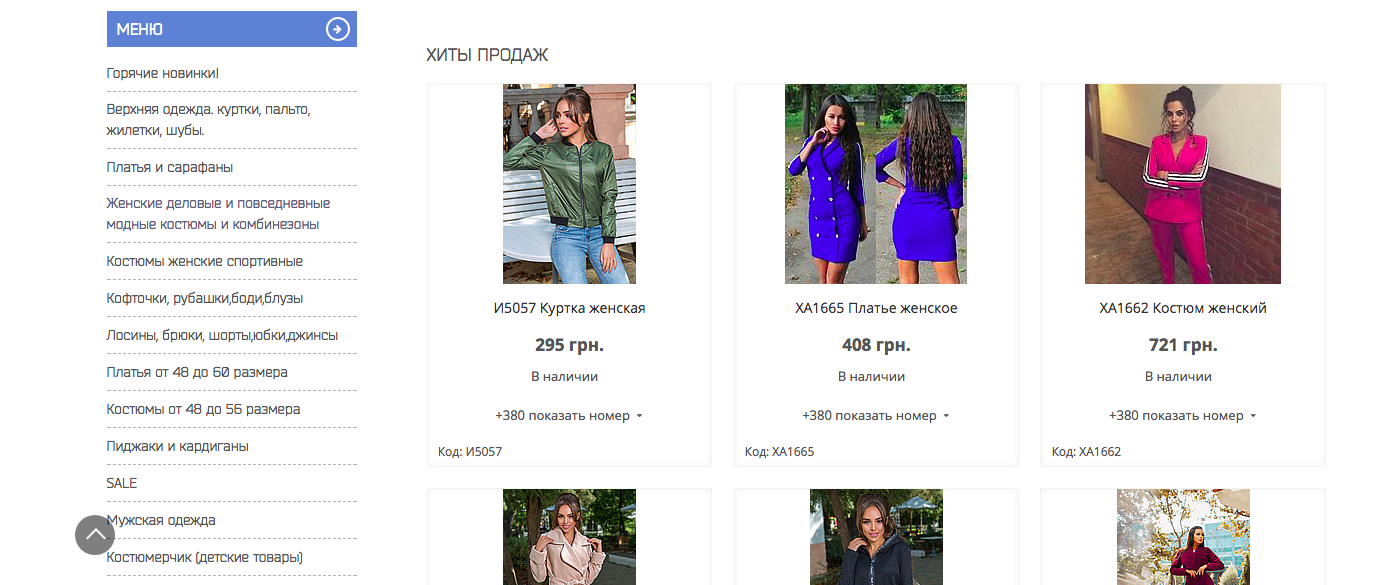Click the green jacket product photo

pyautogui.click(x=569, y=184)
